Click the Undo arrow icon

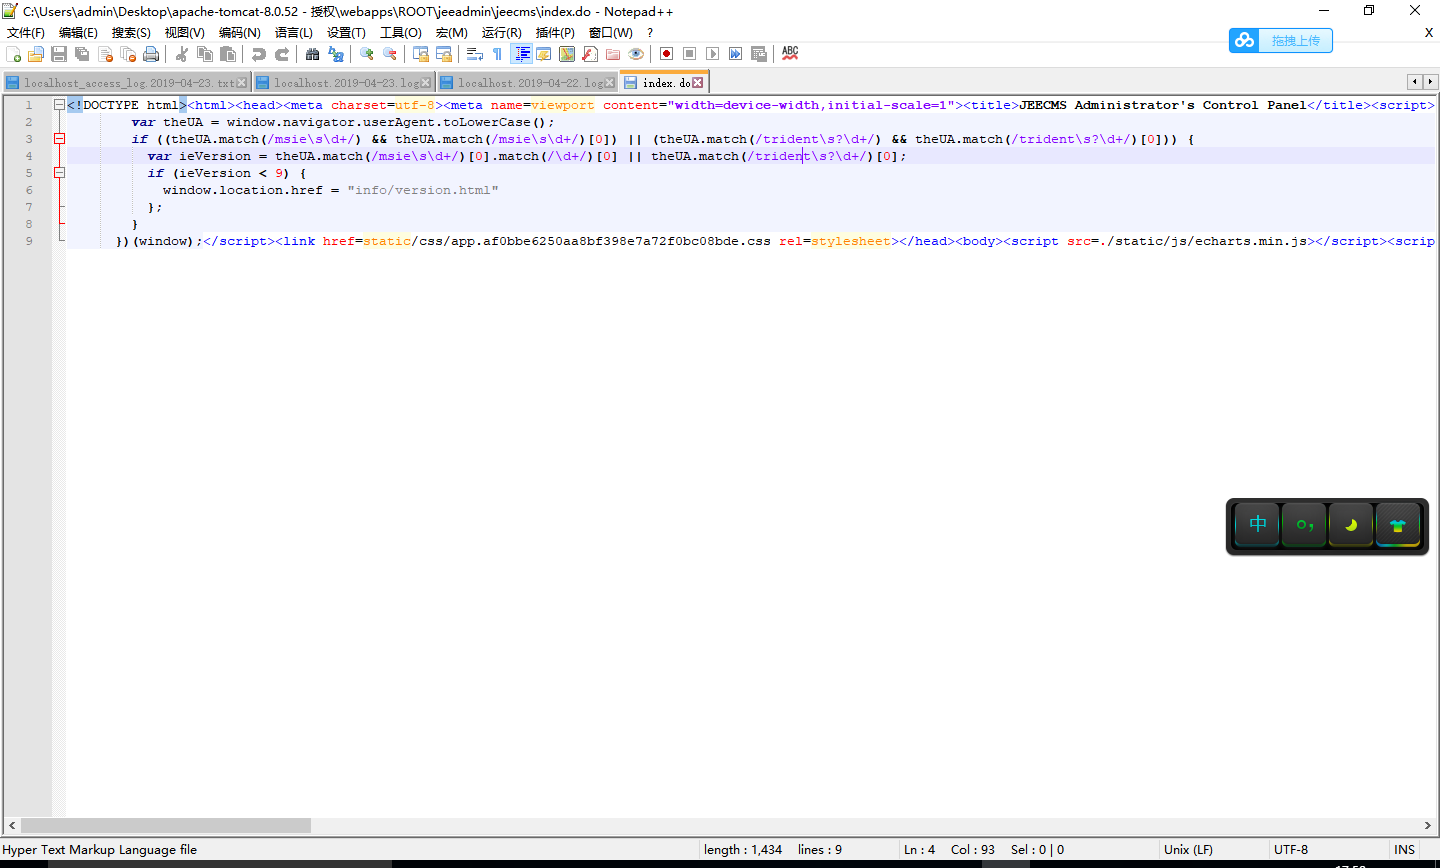tap(258, 54)
